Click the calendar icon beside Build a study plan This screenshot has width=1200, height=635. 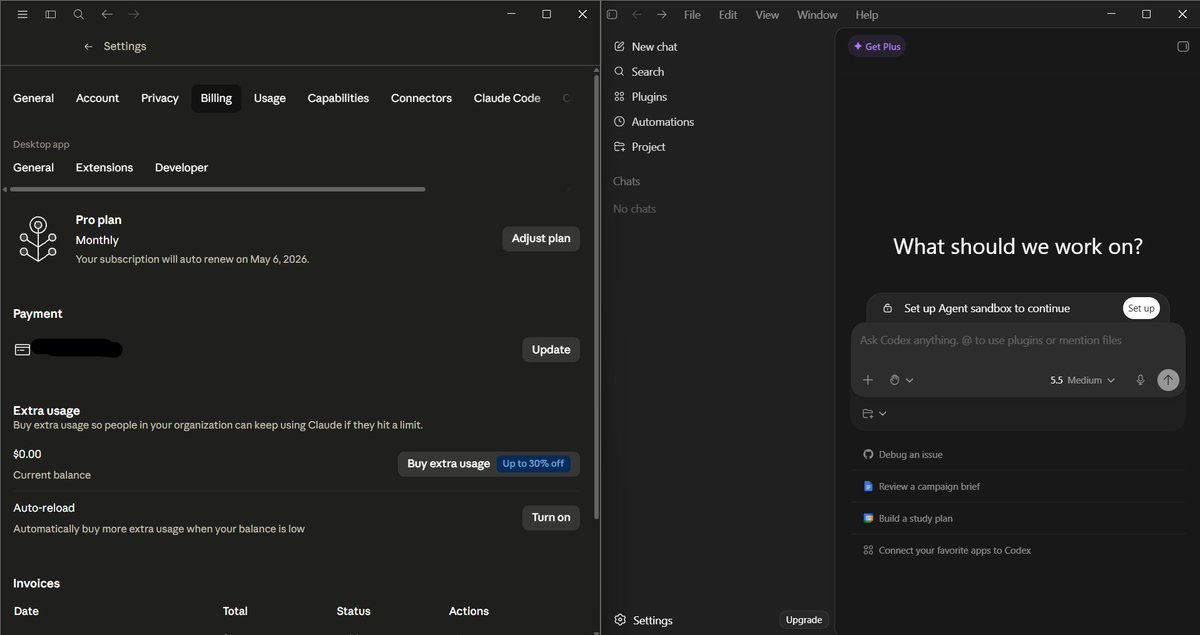pyautogui.click(x=868, y=518)
